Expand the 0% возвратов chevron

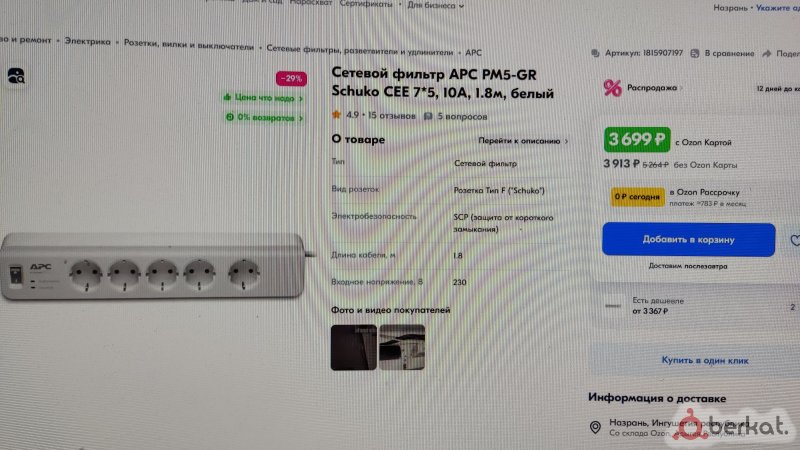[301, 118]
